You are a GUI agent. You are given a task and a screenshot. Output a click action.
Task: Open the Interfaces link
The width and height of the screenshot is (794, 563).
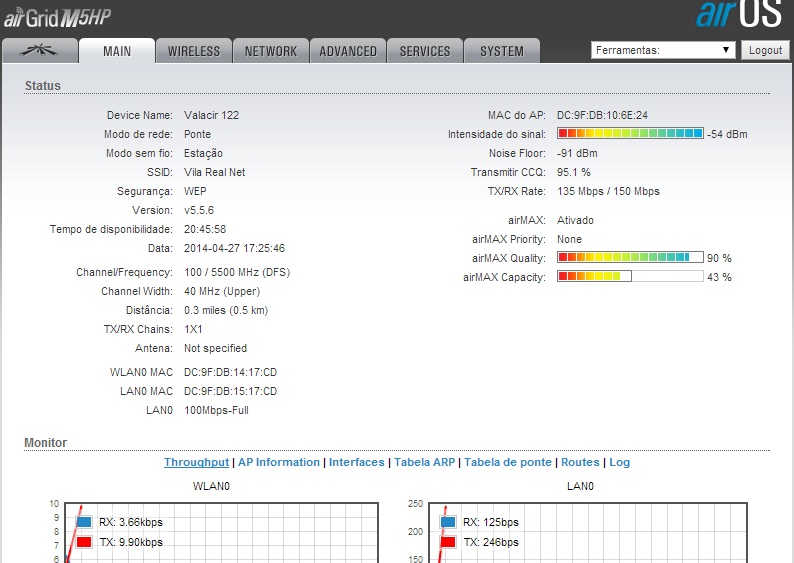[356, 462]
